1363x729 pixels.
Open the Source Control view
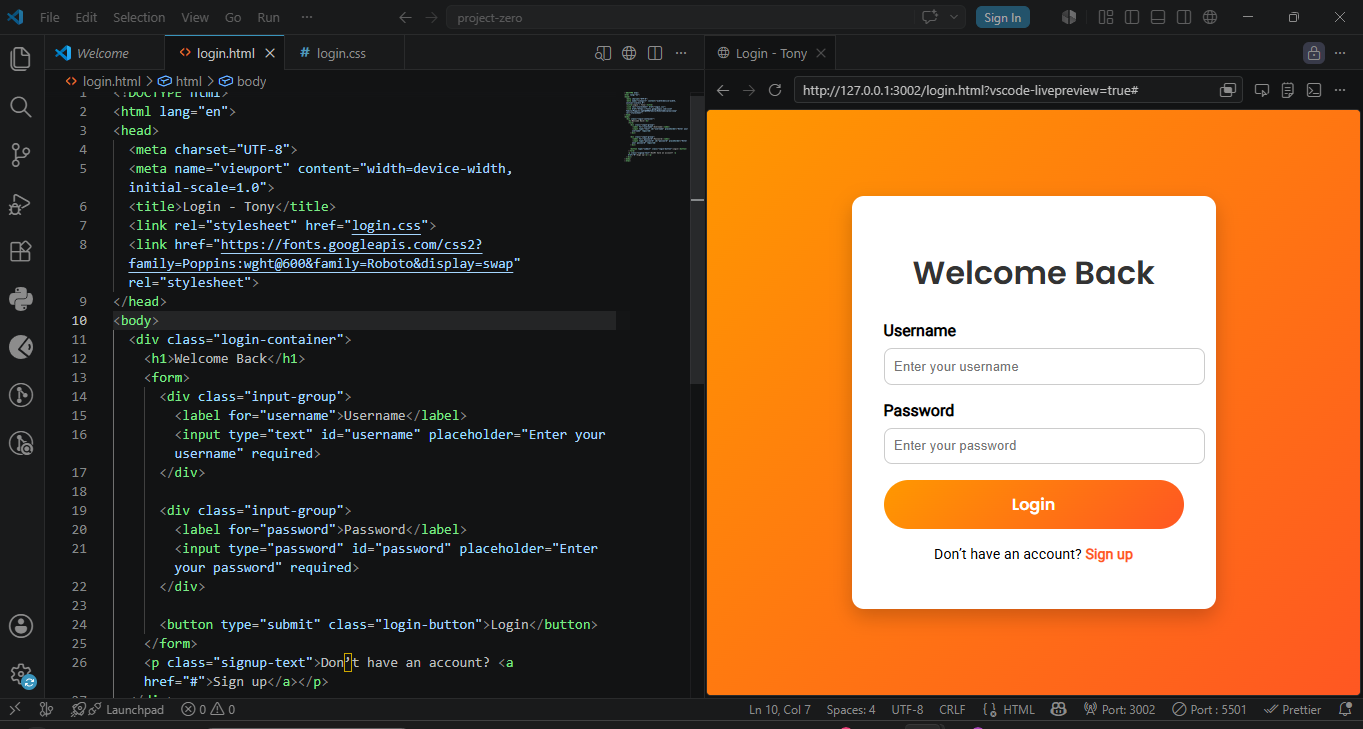tap(21, 155)
